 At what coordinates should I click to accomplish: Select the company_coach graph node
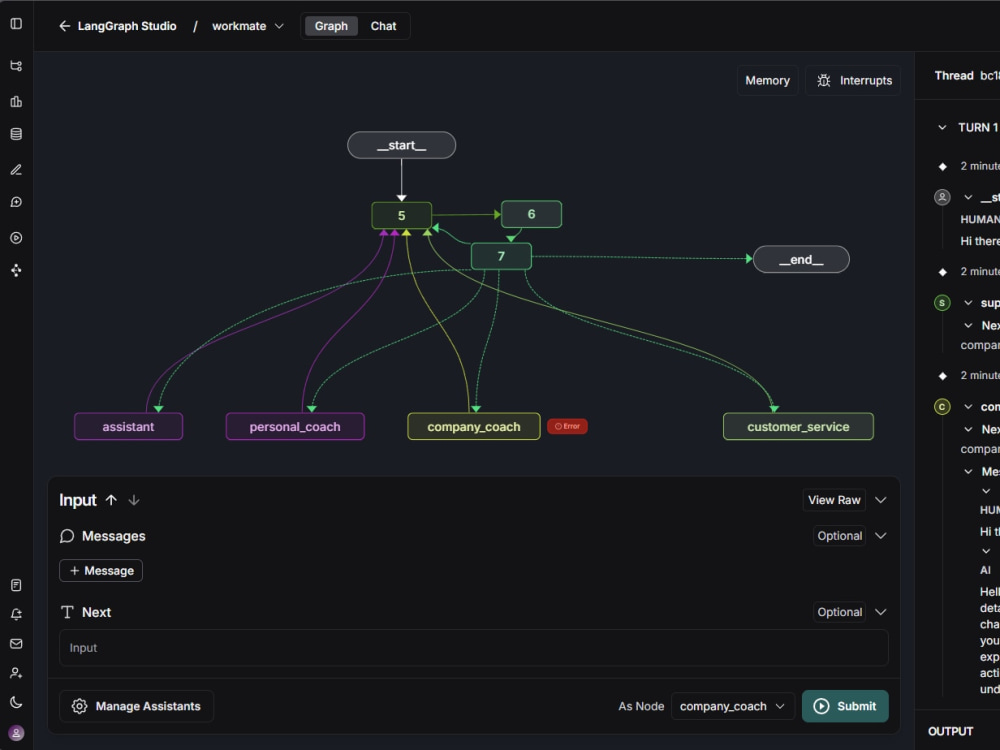[x=474, y=427]
